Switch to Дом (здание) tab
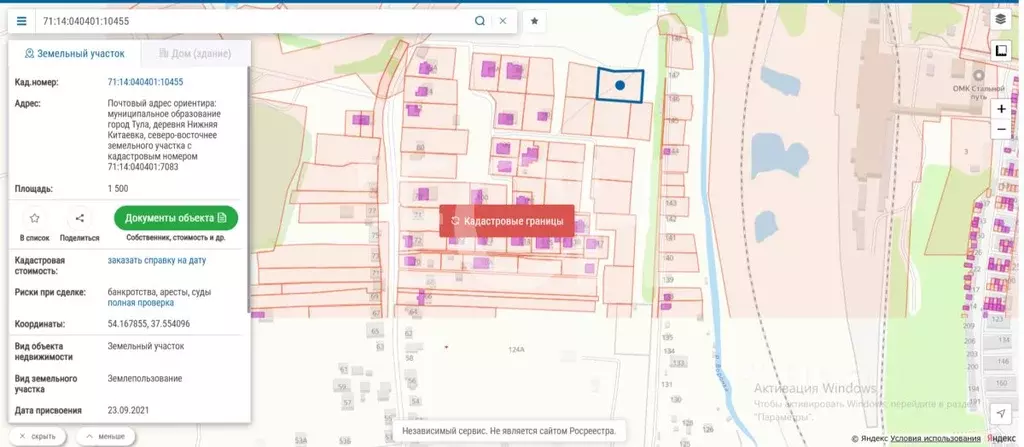Image resolution: width=1024 pixels, height=447 pixels. 195,54
